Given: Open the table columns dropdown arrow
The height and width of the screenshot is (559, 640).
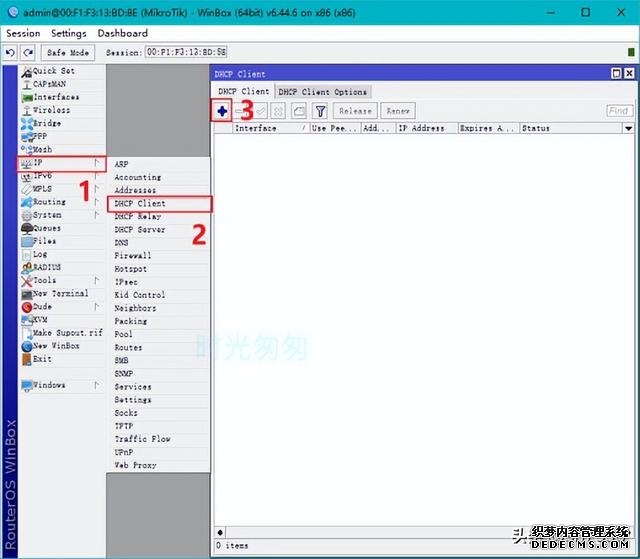Looking at the screenshot, I should tap(629, 129).
